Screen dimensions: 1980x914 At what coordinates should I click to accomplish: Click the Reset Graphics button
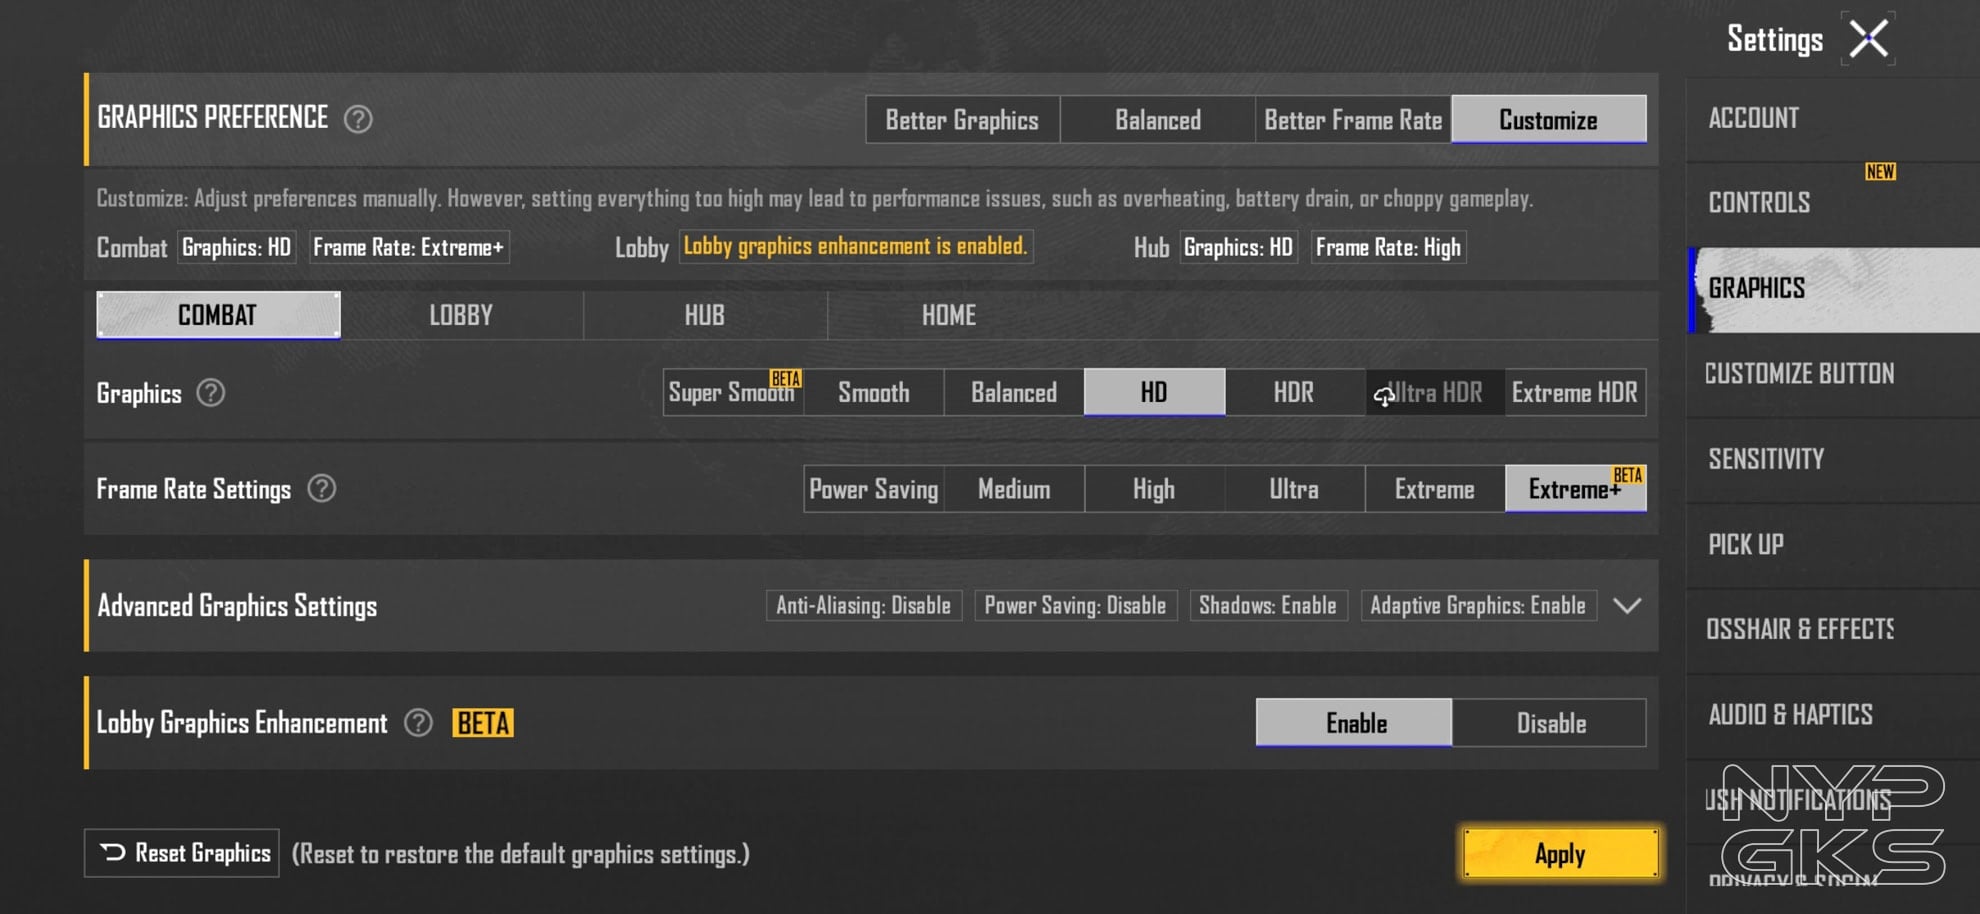point(182,853)
